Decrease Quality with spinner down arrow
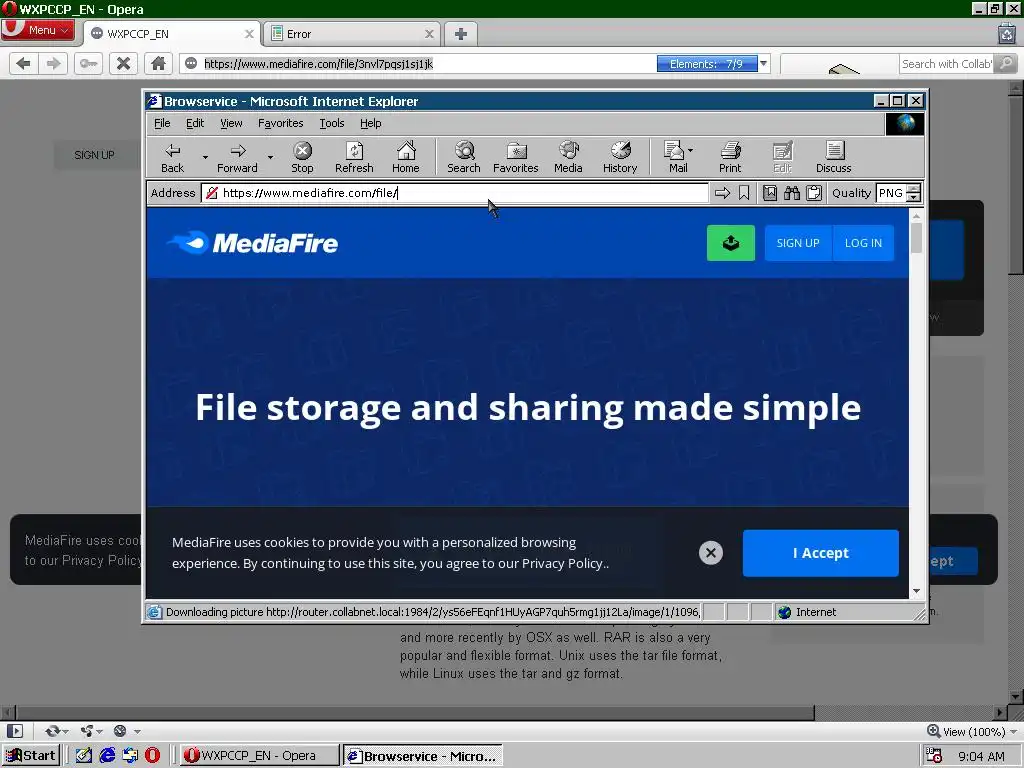This screenshot has width=1024, height=768. click(x=914, y=197)
